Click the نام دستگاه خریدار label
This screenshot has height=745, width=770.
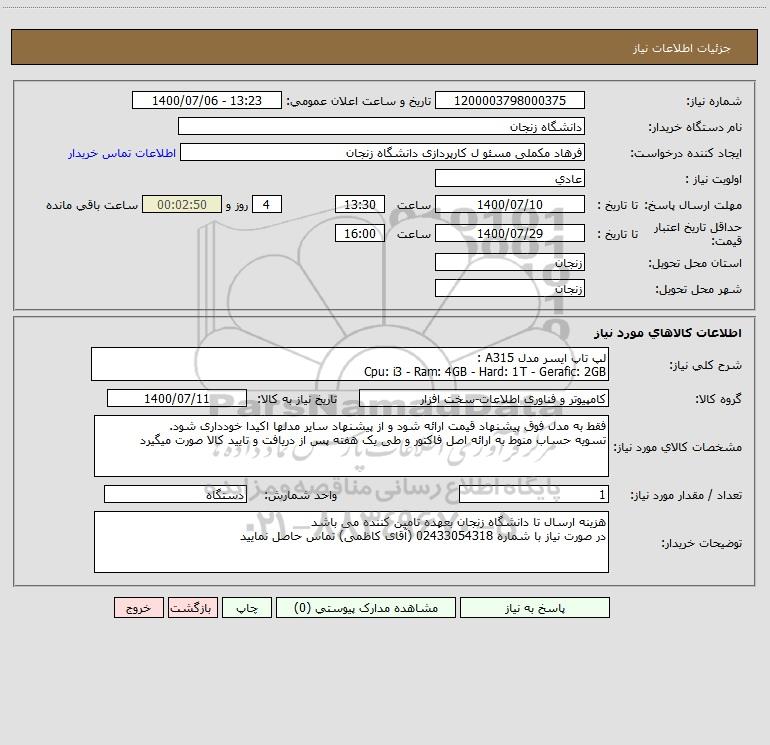tap(695, 127)
